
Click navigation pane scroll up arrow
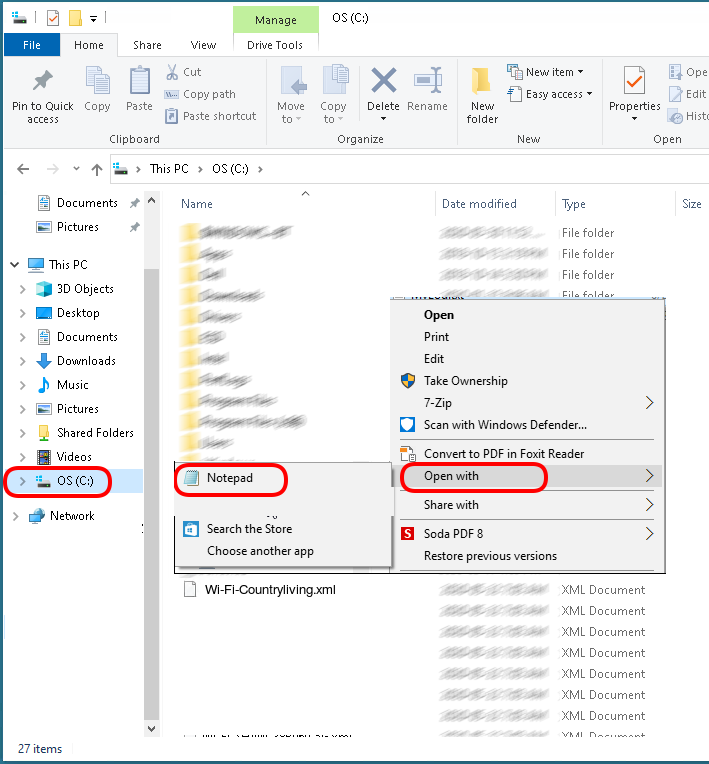coord(152,200)
